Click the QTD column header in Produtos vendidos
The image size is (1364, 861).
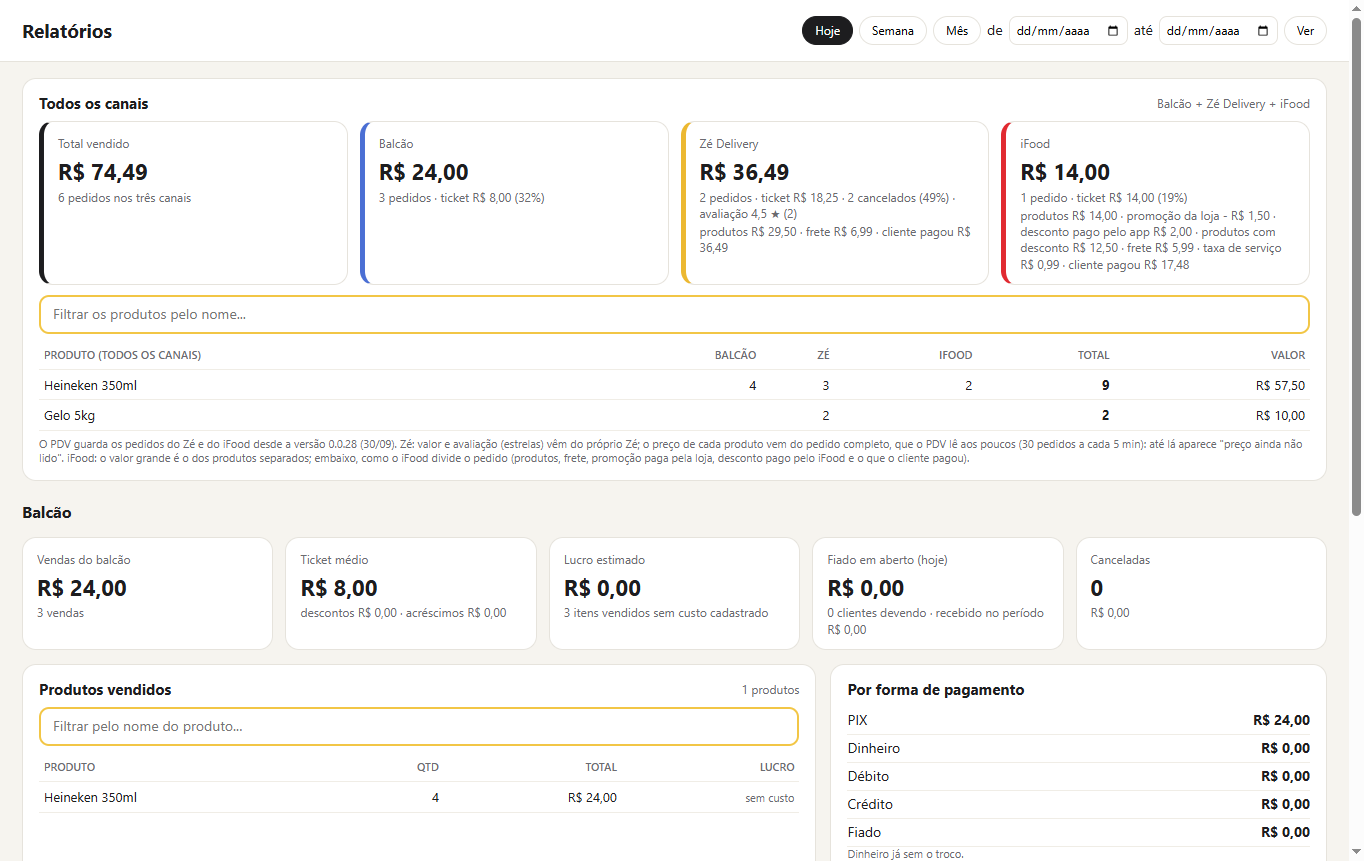click(x=428, y=767)
